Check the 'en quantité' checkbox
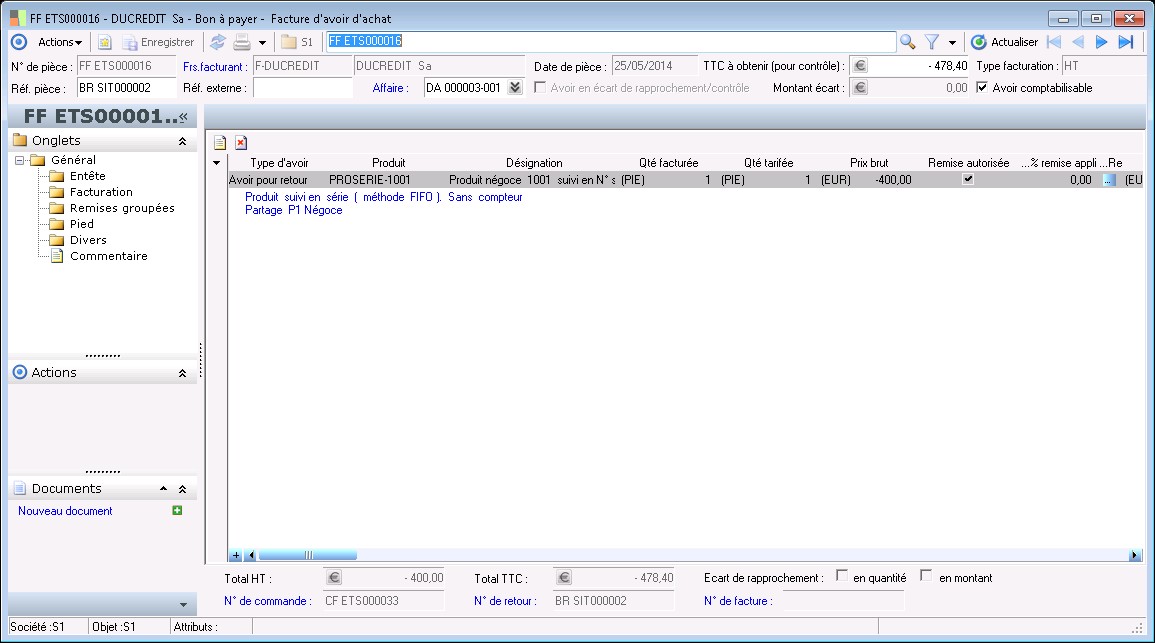Screen dimensions: 1155x643 (842, 576)
